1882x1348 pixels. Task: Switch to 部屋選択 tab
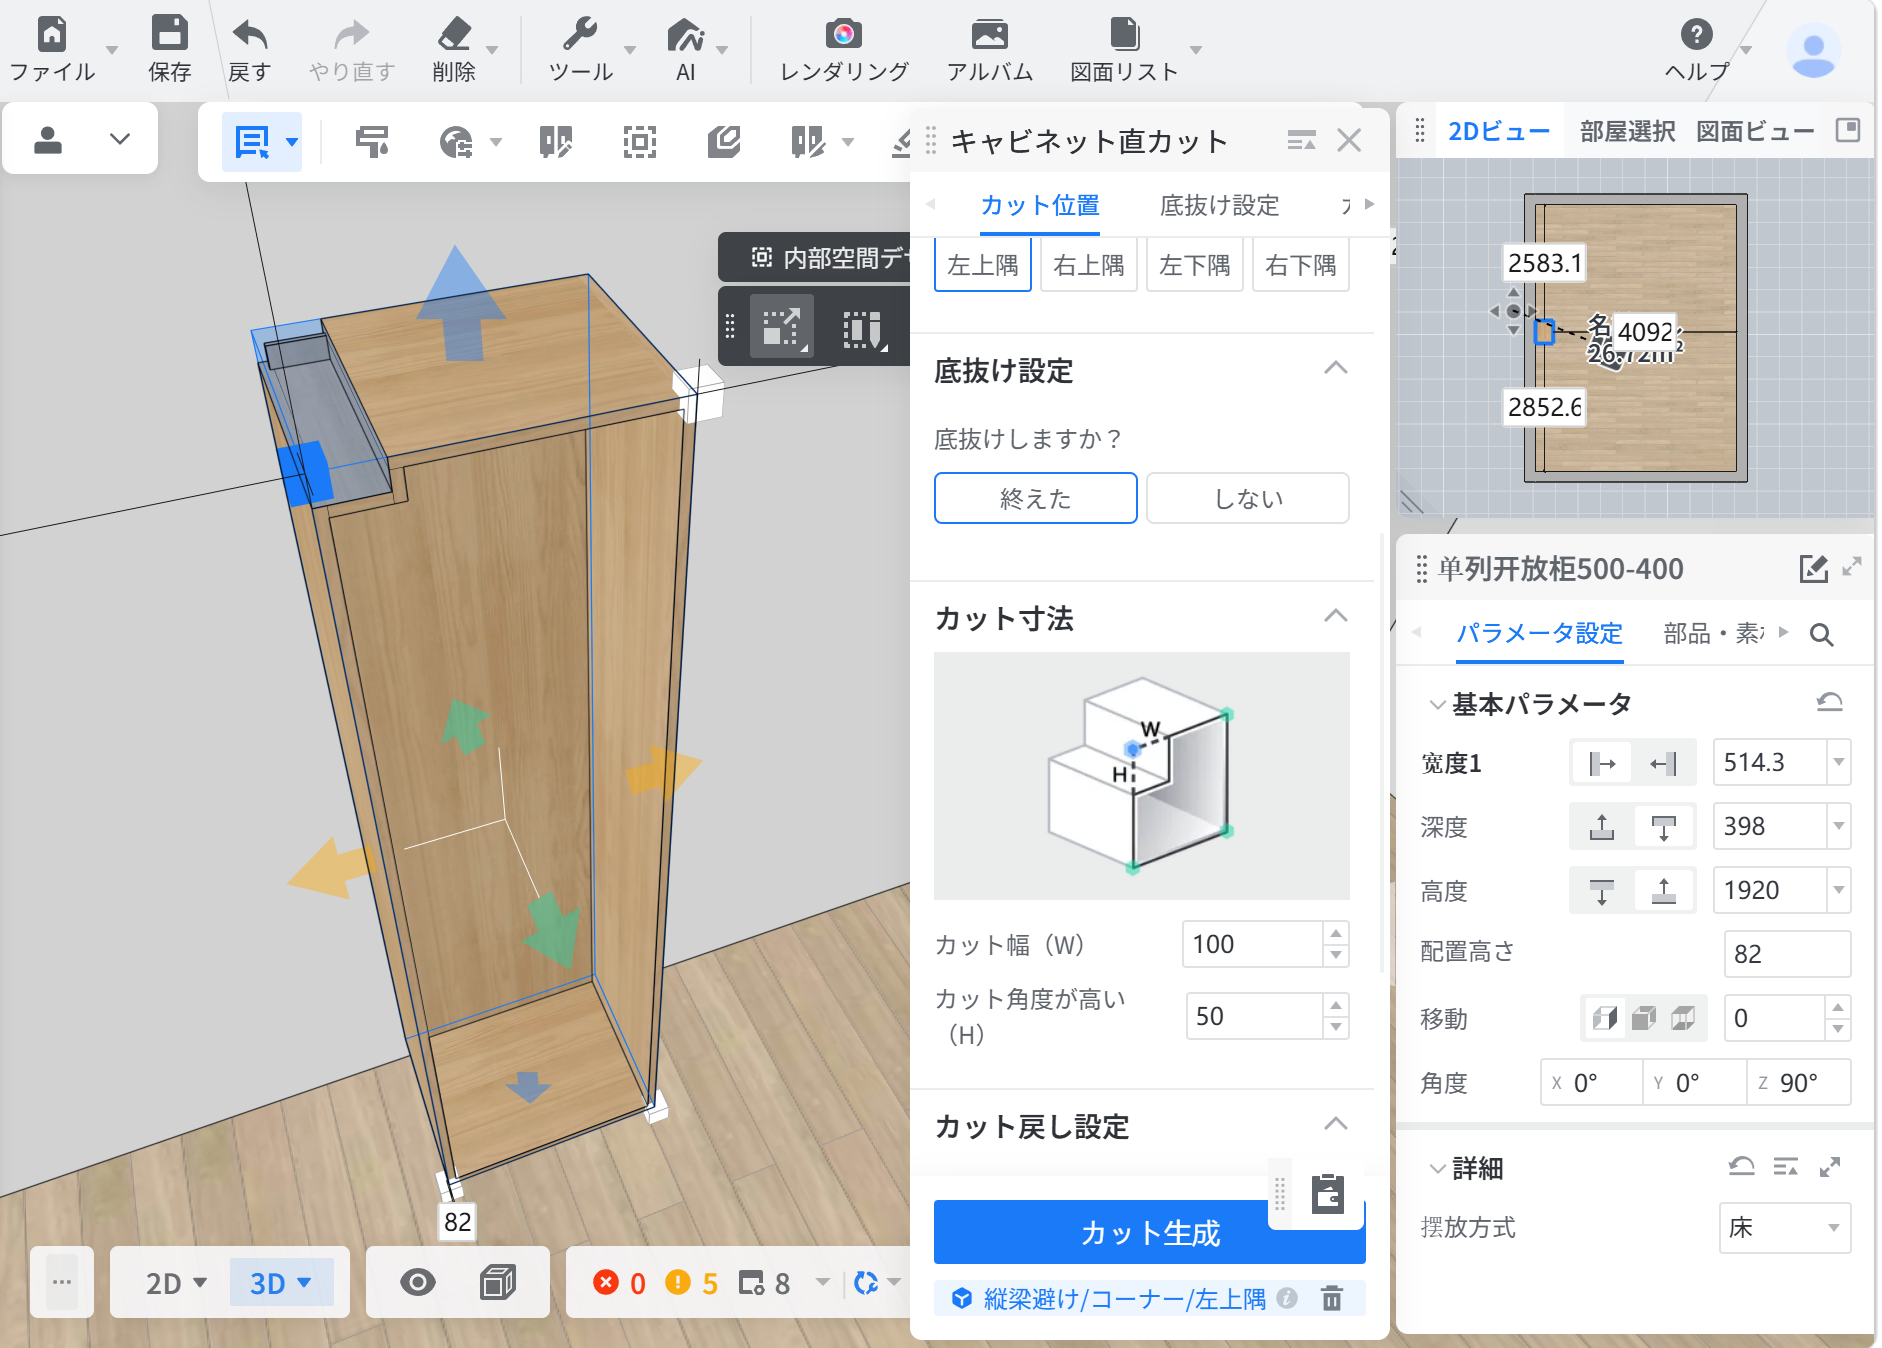point(1628,131)
